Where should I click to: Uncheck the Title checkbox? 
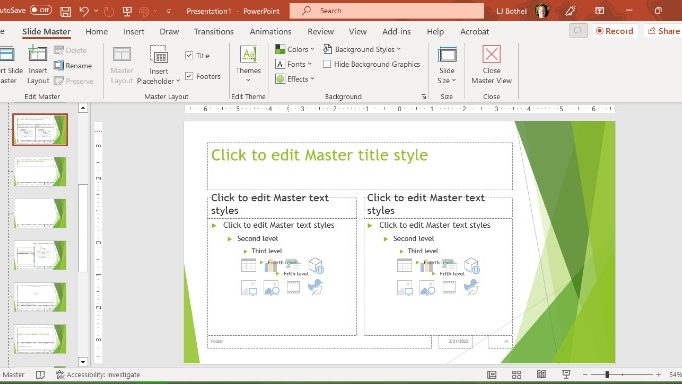(x=189, y=55)
